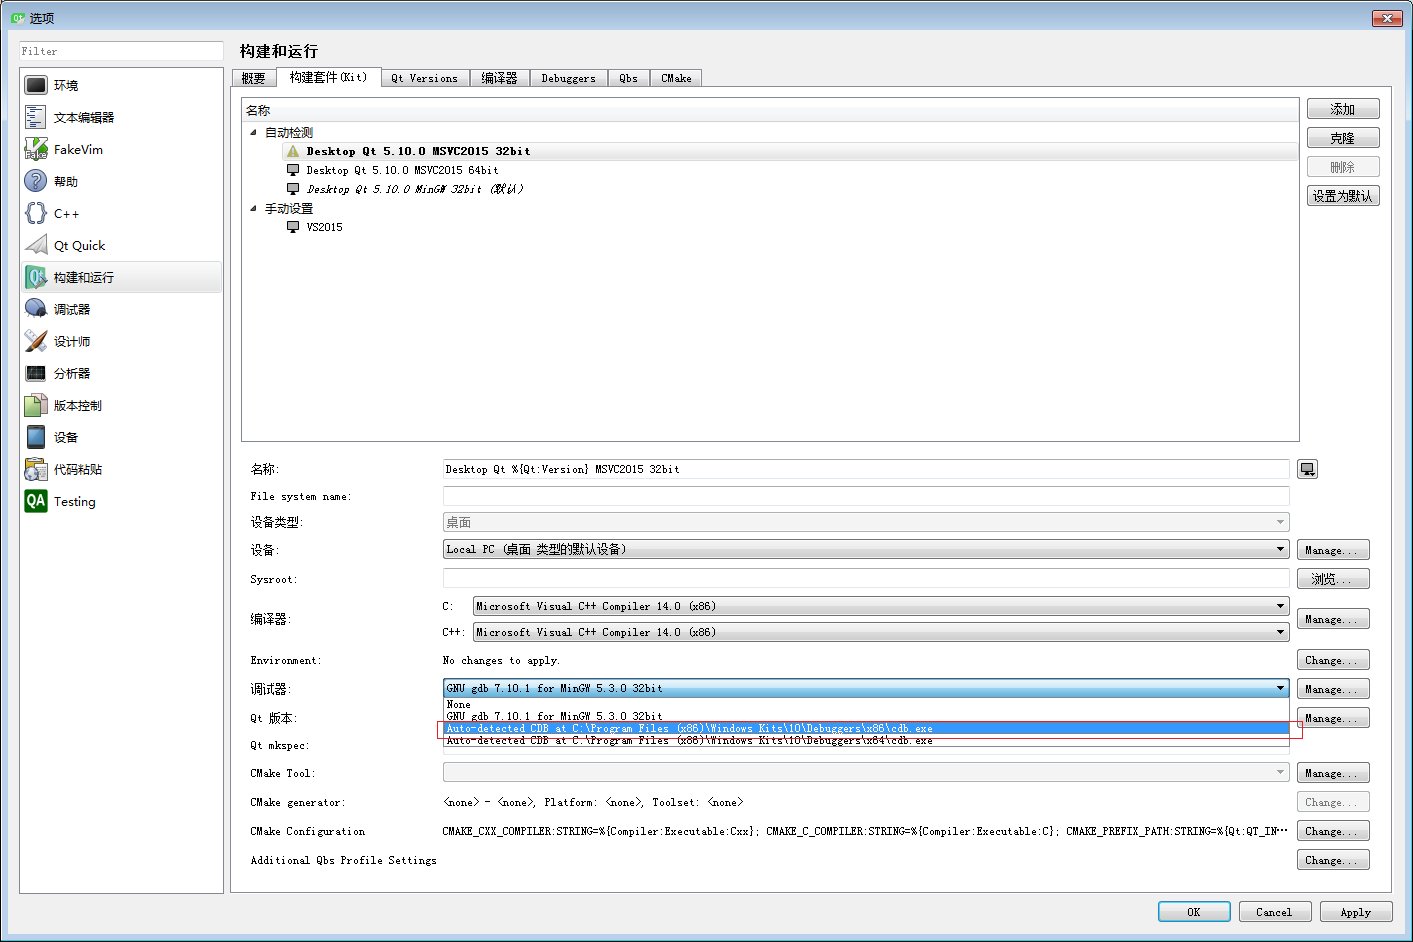Click the variables icon beside the 名称 field
The width and height of the screenshot is (1413, 942).
pos(1307,468)
